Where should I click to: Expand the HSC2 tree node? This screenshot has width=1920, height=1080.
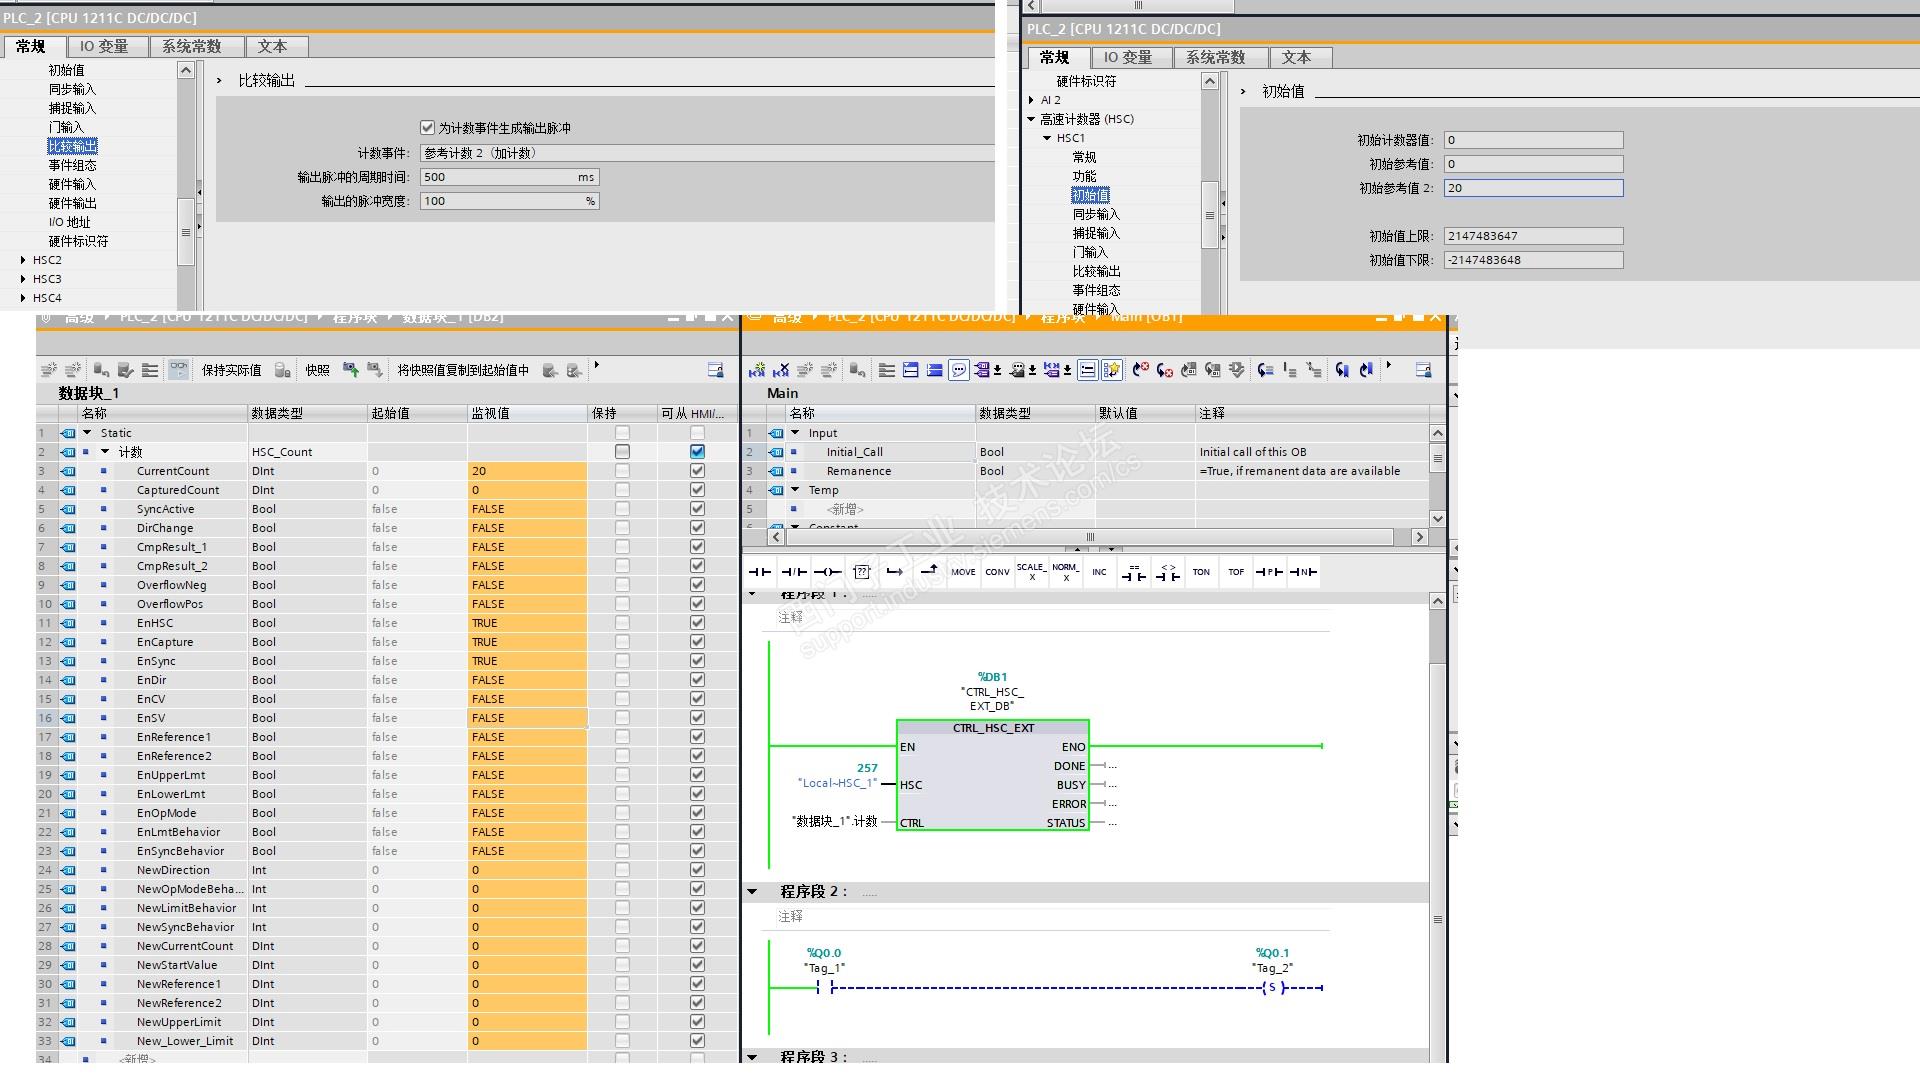pos(23,260)
